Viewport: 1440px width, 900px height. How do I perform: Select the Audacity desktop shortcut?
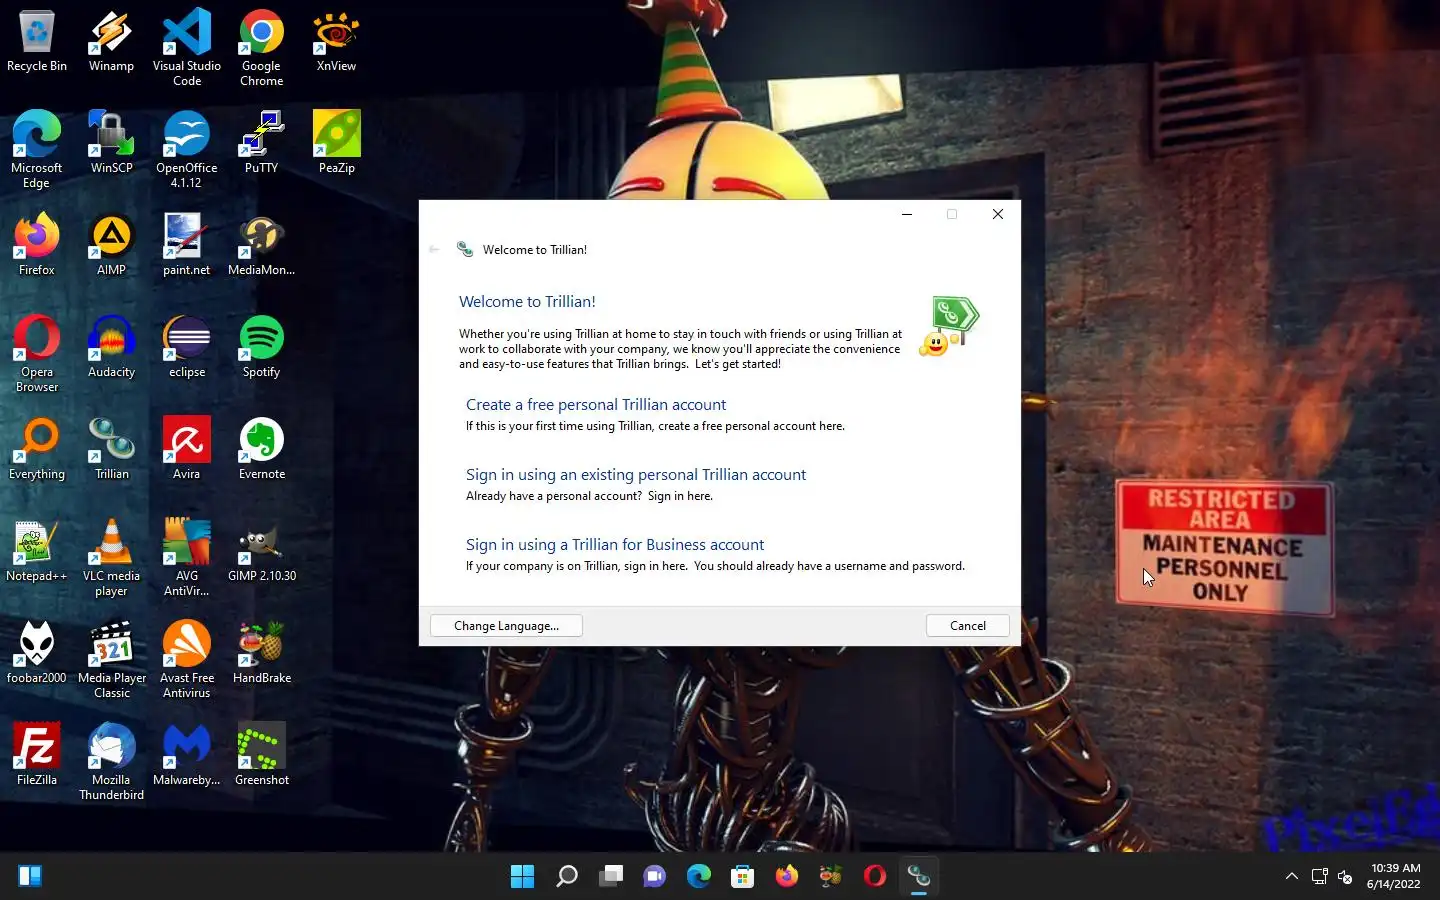point(111,347)
